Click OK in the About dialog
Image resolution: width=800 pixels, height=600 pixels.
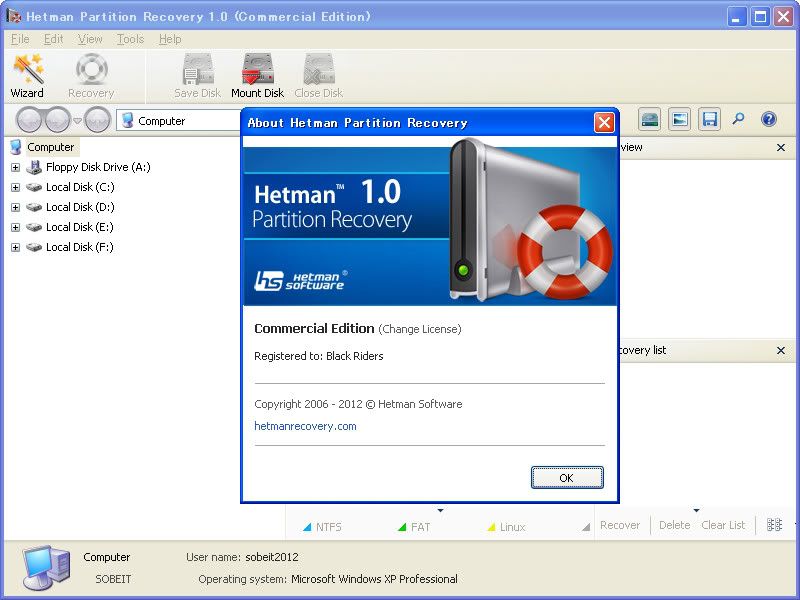pos(567,478)
